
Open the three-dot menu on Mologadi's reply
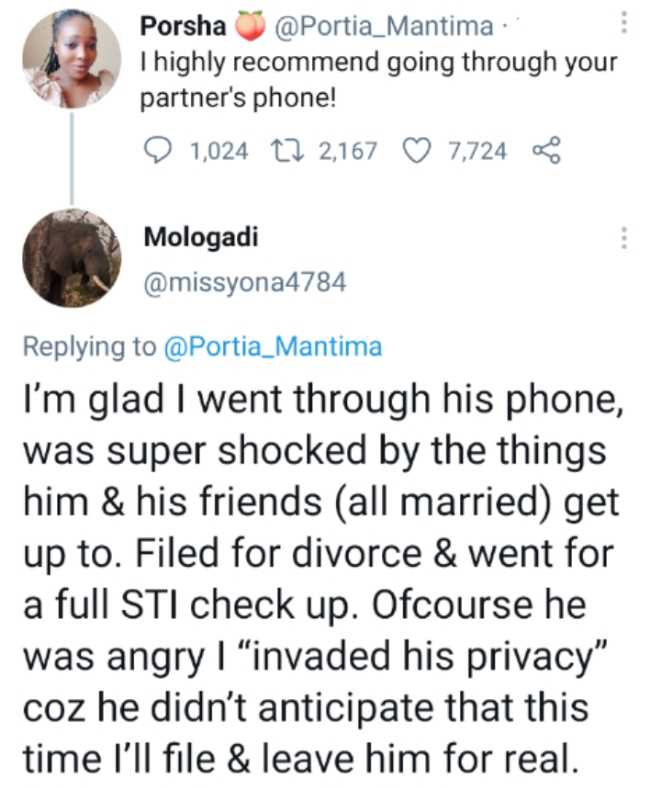coord(625,239)
